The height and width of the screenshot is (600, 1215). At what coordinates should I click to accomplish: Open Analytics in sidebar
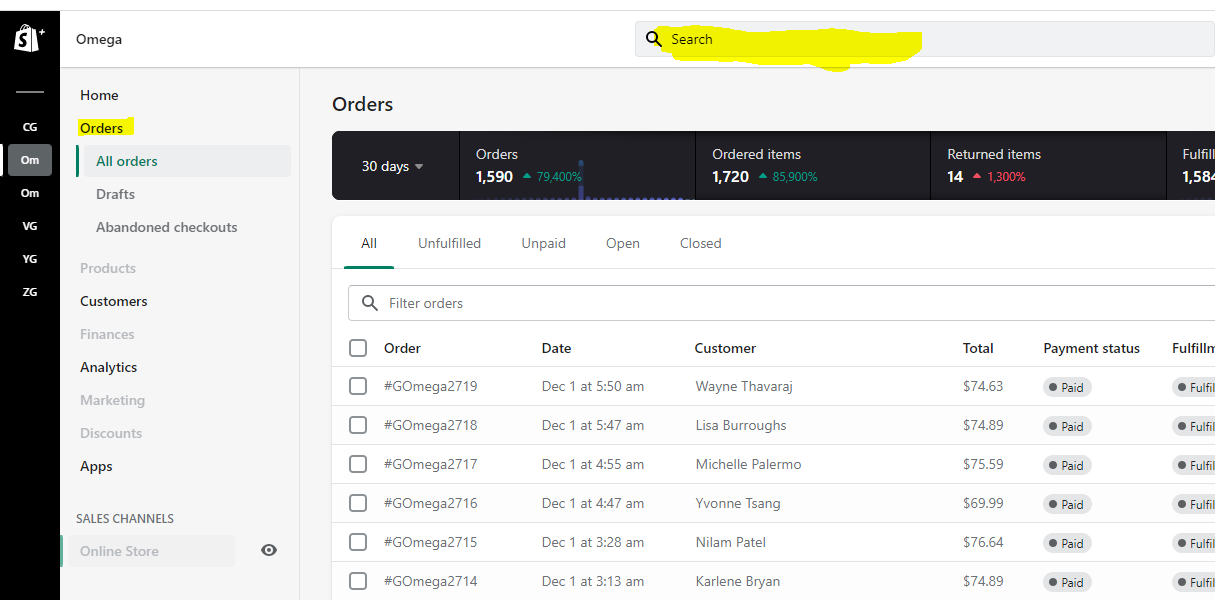109,367
